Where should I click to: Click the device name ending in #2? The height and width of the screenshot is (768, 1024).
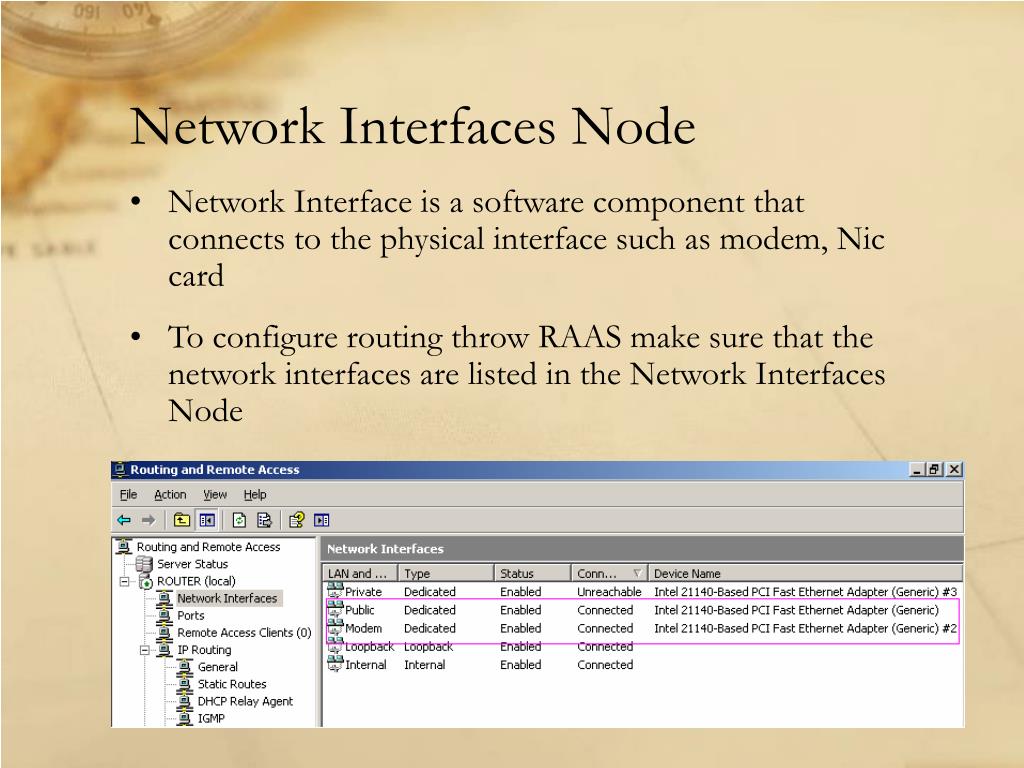(x=806, y=628)
